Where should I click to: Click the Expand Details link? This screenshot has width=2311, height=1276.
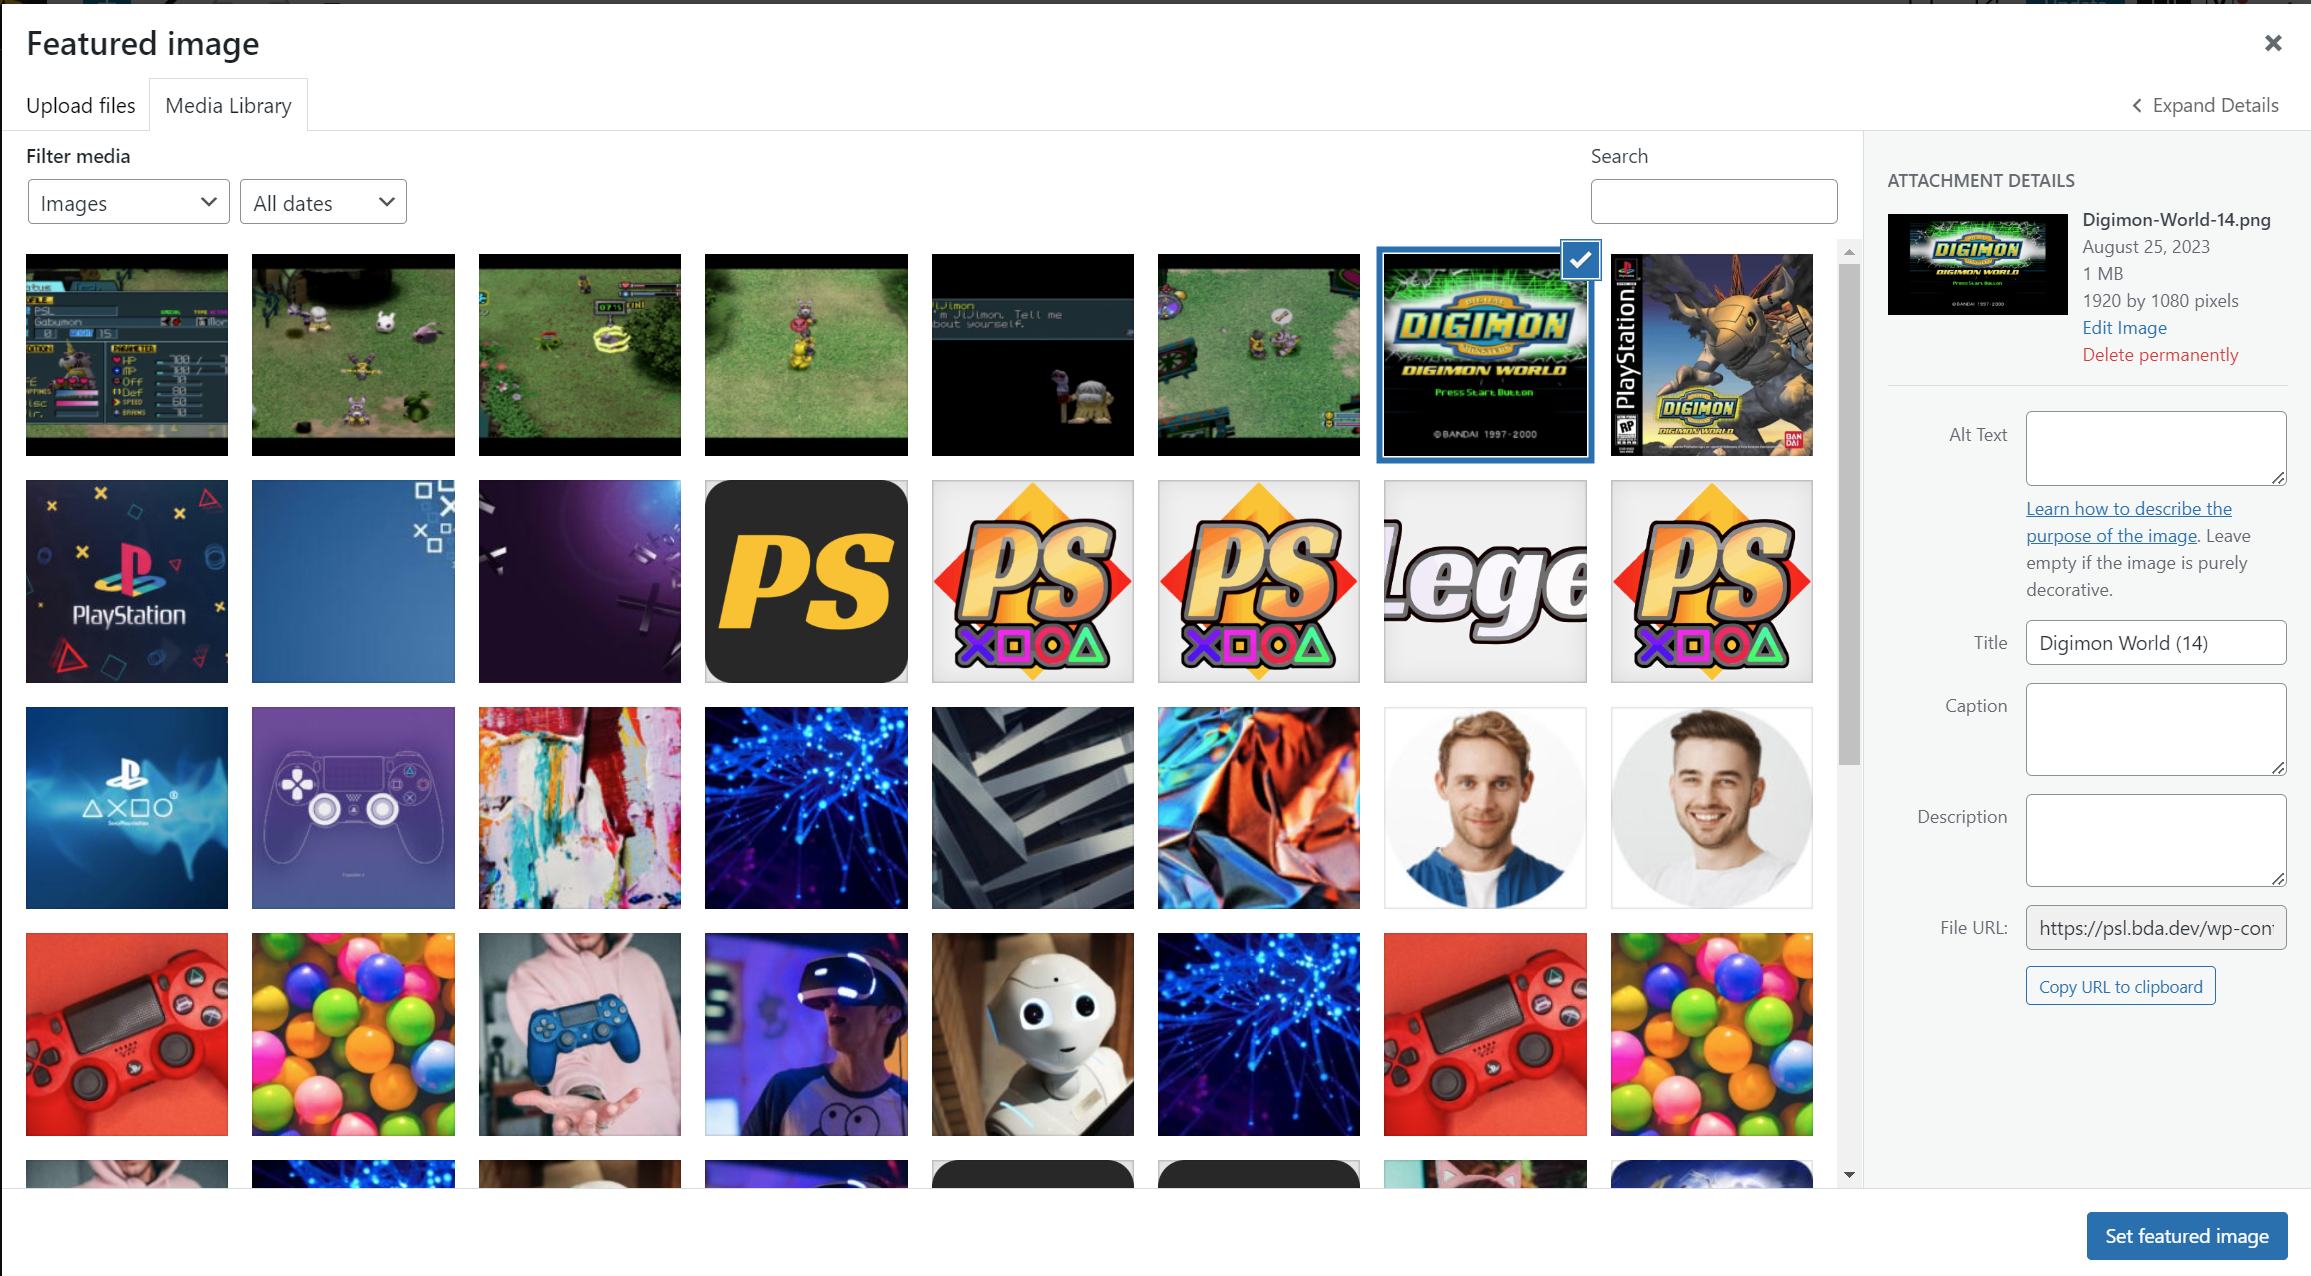pos(2205,105)
